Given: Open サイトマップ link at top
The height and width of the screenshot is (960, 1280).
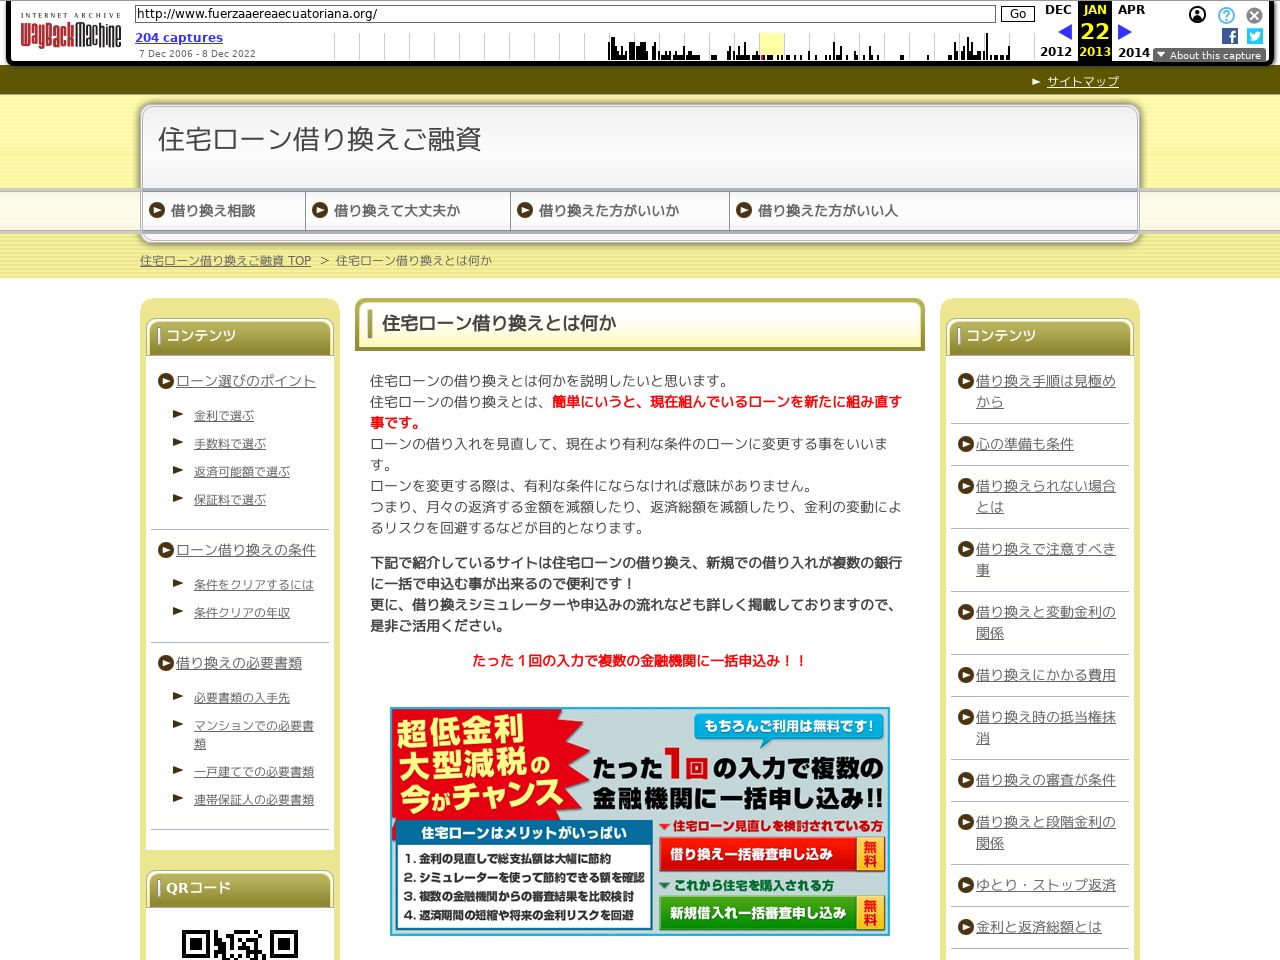Looking at the screenshot, I should click(x=1082, y=82).
